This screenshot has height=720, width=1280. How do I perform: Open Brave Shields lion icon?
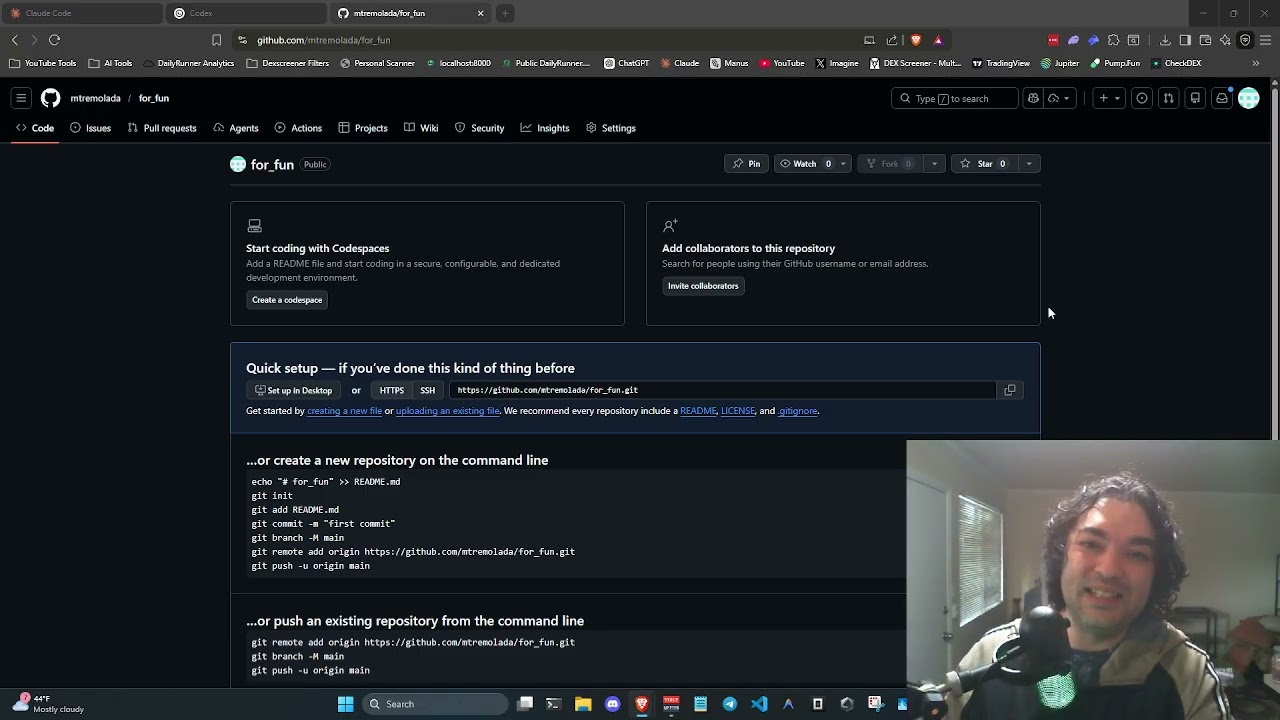pos(915,40)
